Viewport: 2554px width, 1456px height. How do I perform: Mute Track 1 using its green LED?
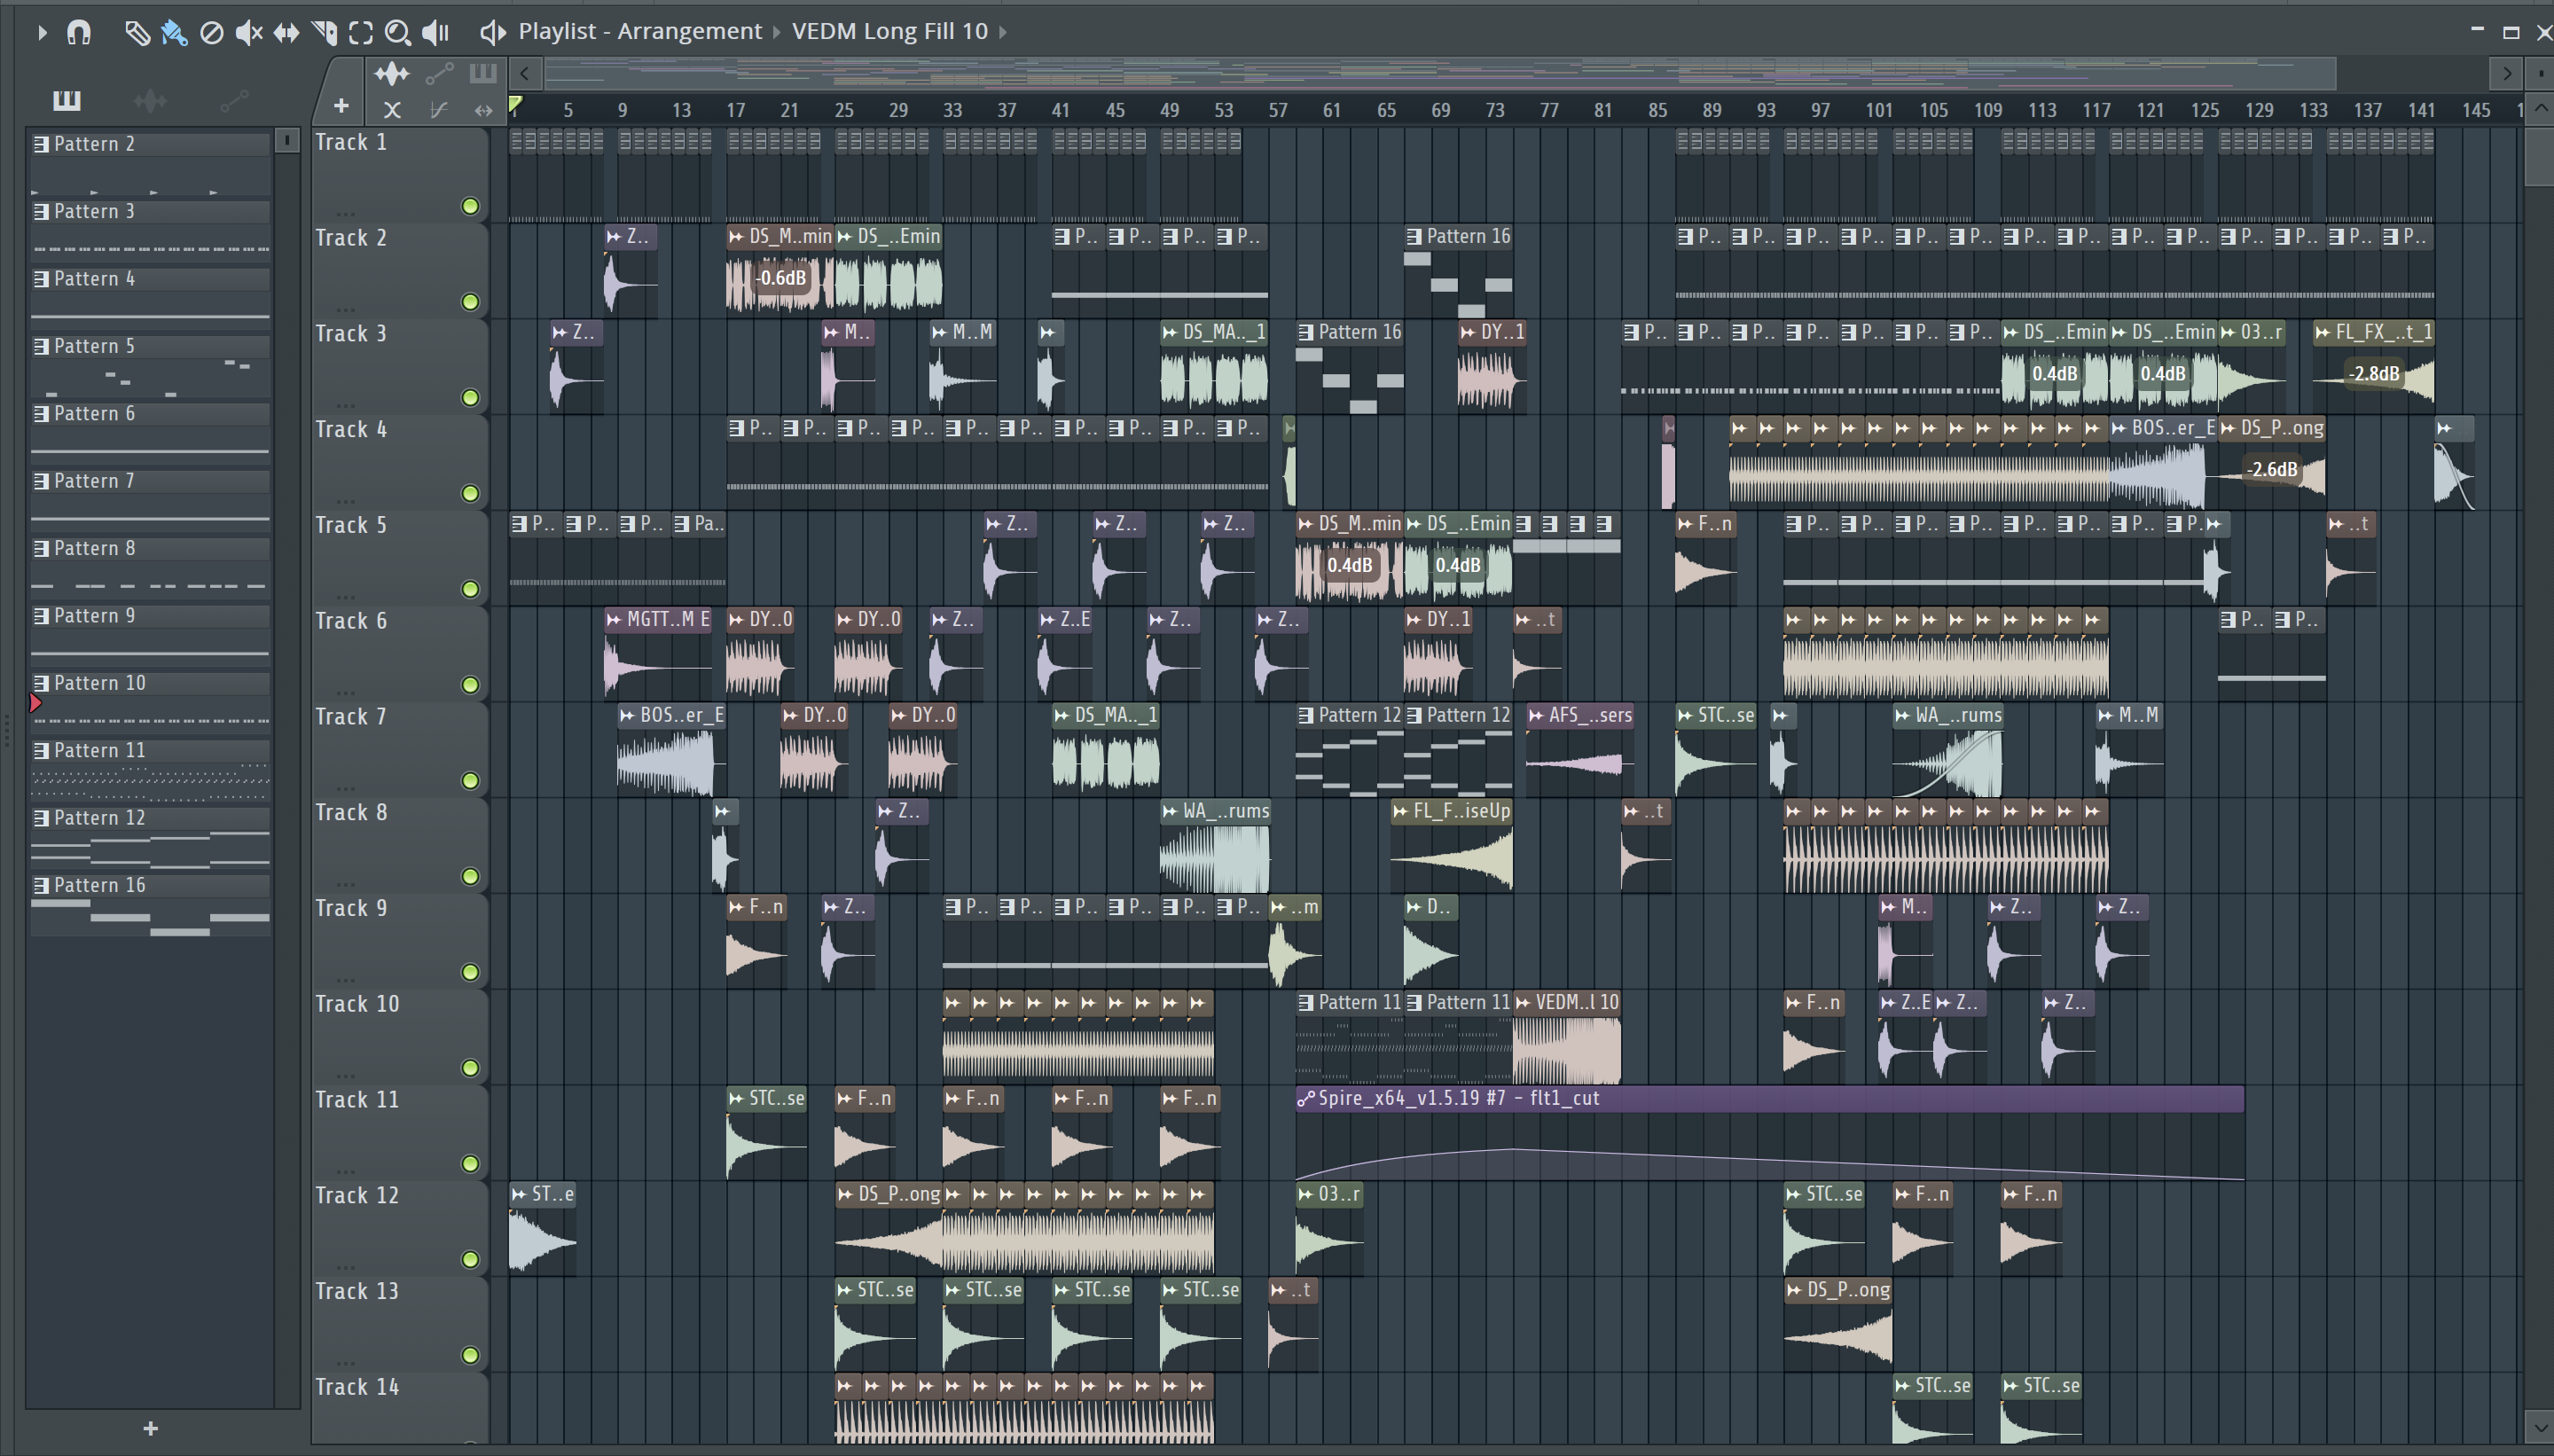[470, 206]
